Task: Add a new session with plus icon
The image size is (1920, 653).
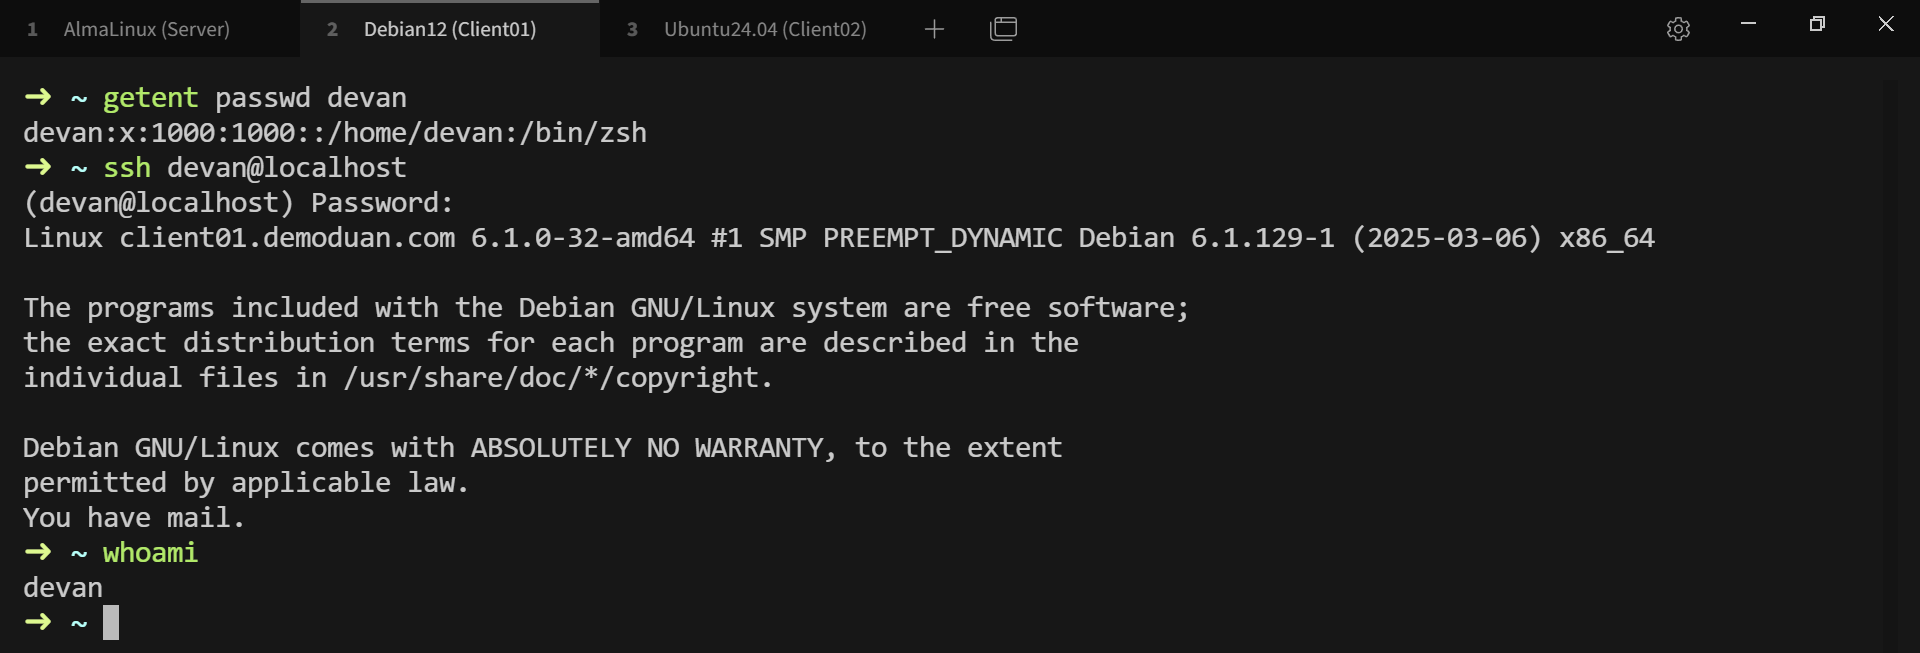Action: pyautogui.click(x=934, y=29)
